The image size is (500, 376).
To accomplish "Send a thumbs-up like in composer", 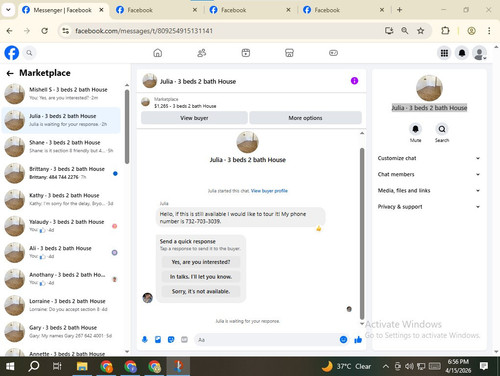I will (358, 339).
